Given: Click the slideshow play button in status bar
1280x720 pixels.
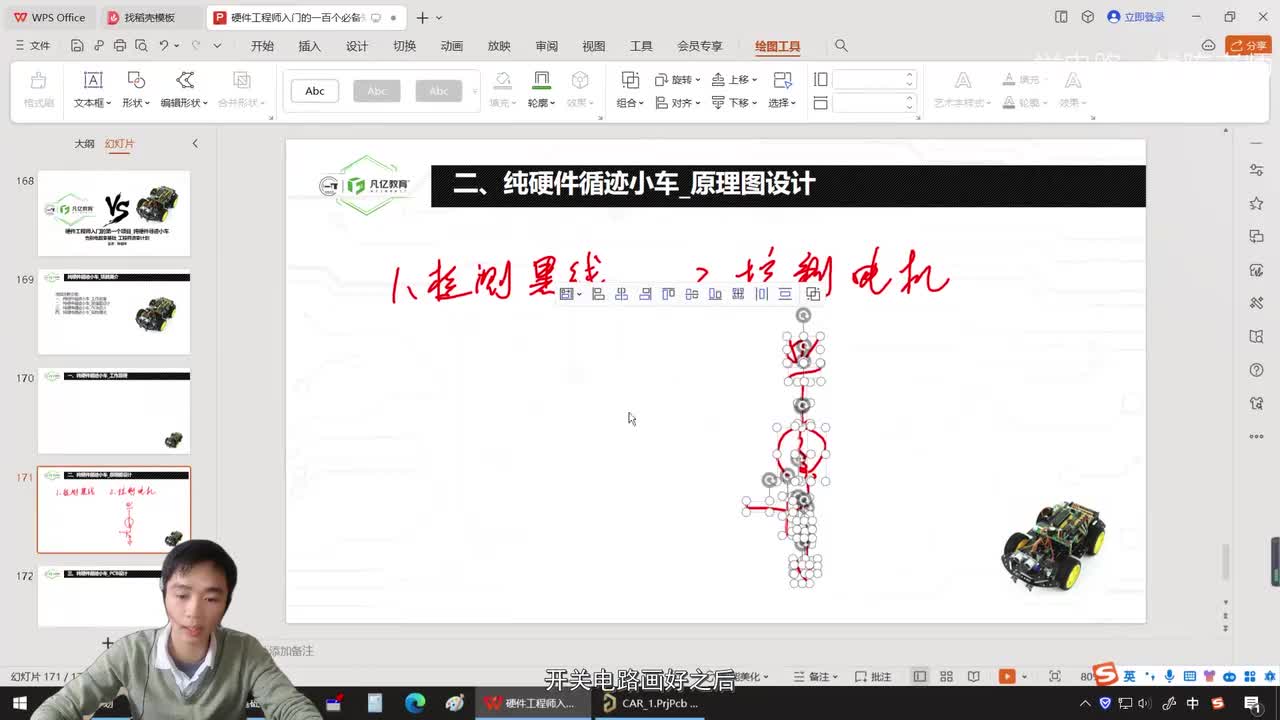Looking at the screenshot, I should tap(1007, 677).
